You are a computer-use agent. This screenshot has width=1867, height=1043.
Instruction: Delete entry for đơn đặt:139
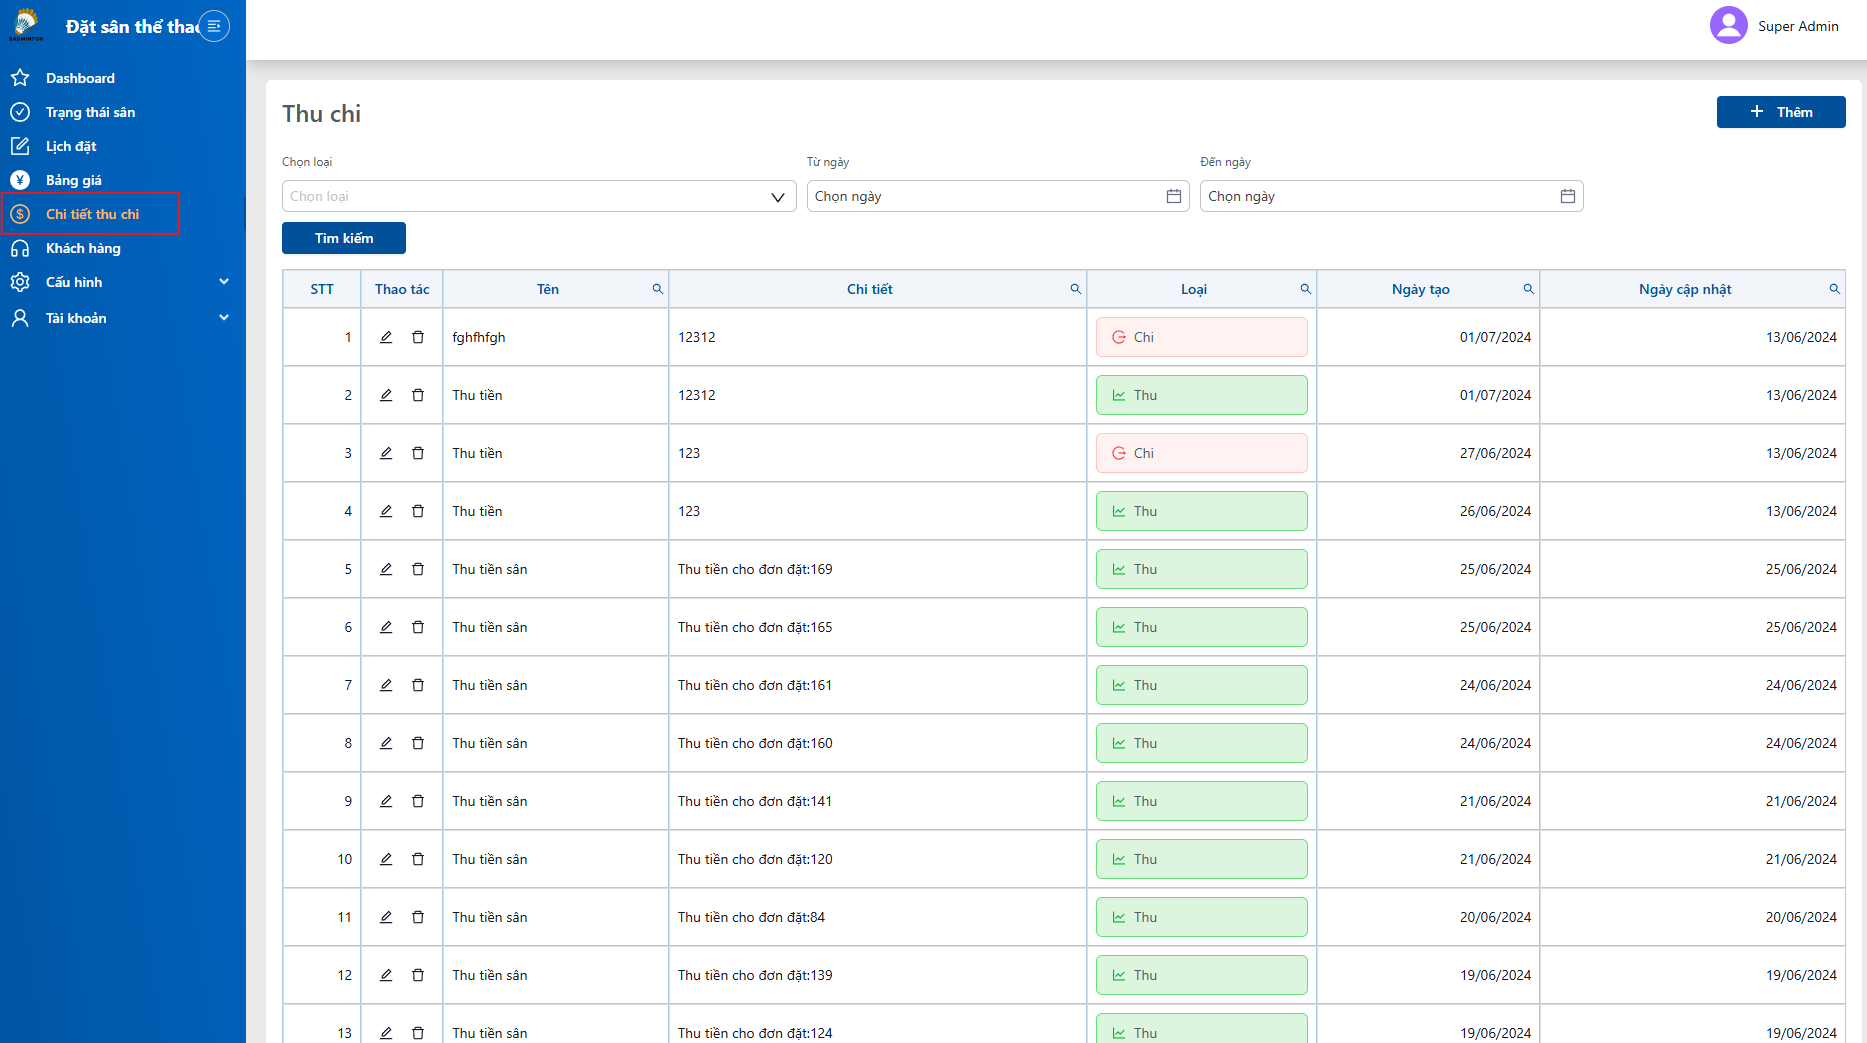[x=418, y=975]
